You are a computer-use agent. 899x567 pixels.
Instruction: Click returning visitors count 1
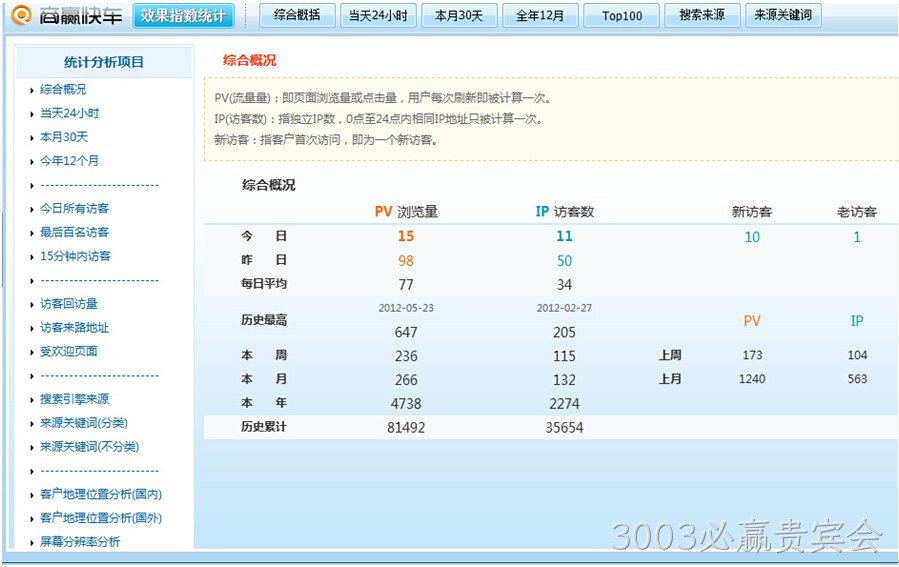857,237
